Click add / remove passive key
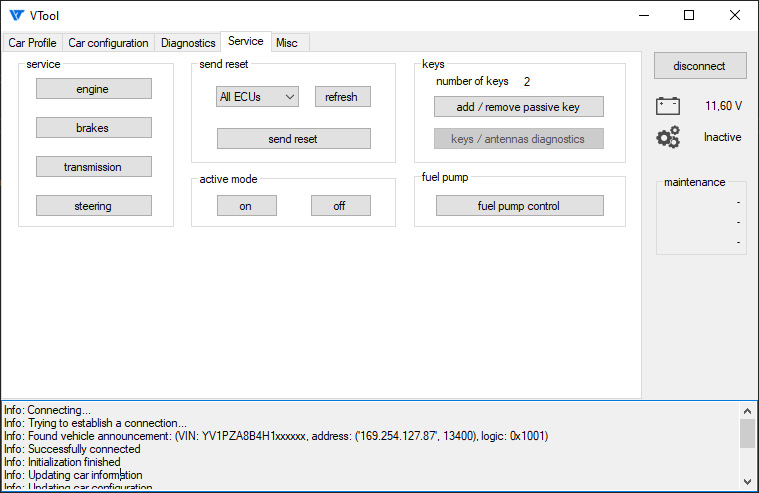The height and width of the screenshot is (493, 759). (519, 107)
